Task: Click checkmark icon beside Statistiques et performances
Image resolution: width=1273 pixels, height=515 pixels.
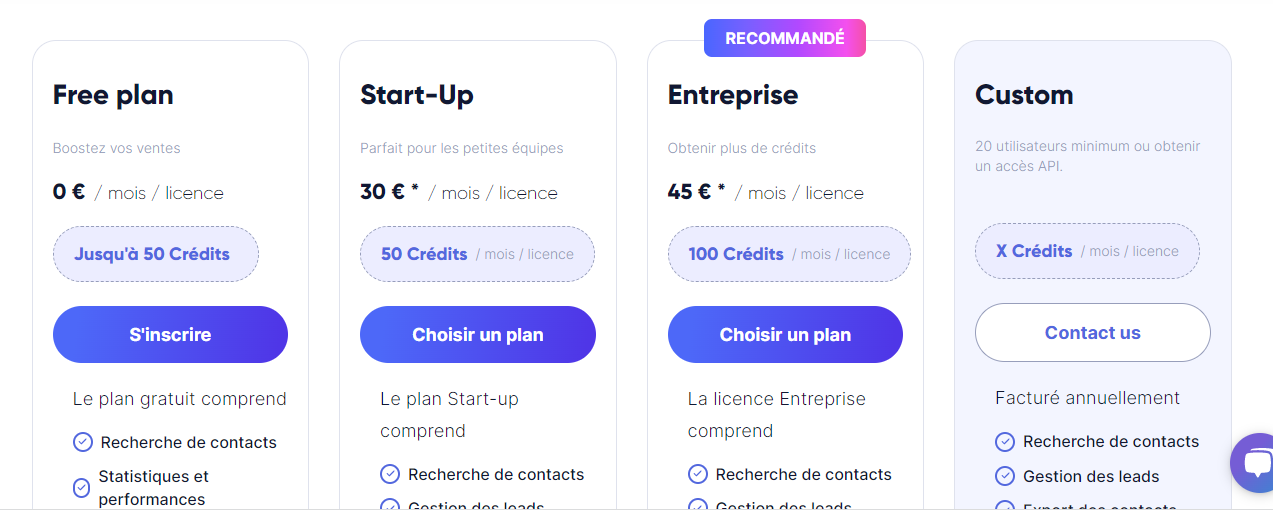Action: pyautogui.click(x=82, y=488)
